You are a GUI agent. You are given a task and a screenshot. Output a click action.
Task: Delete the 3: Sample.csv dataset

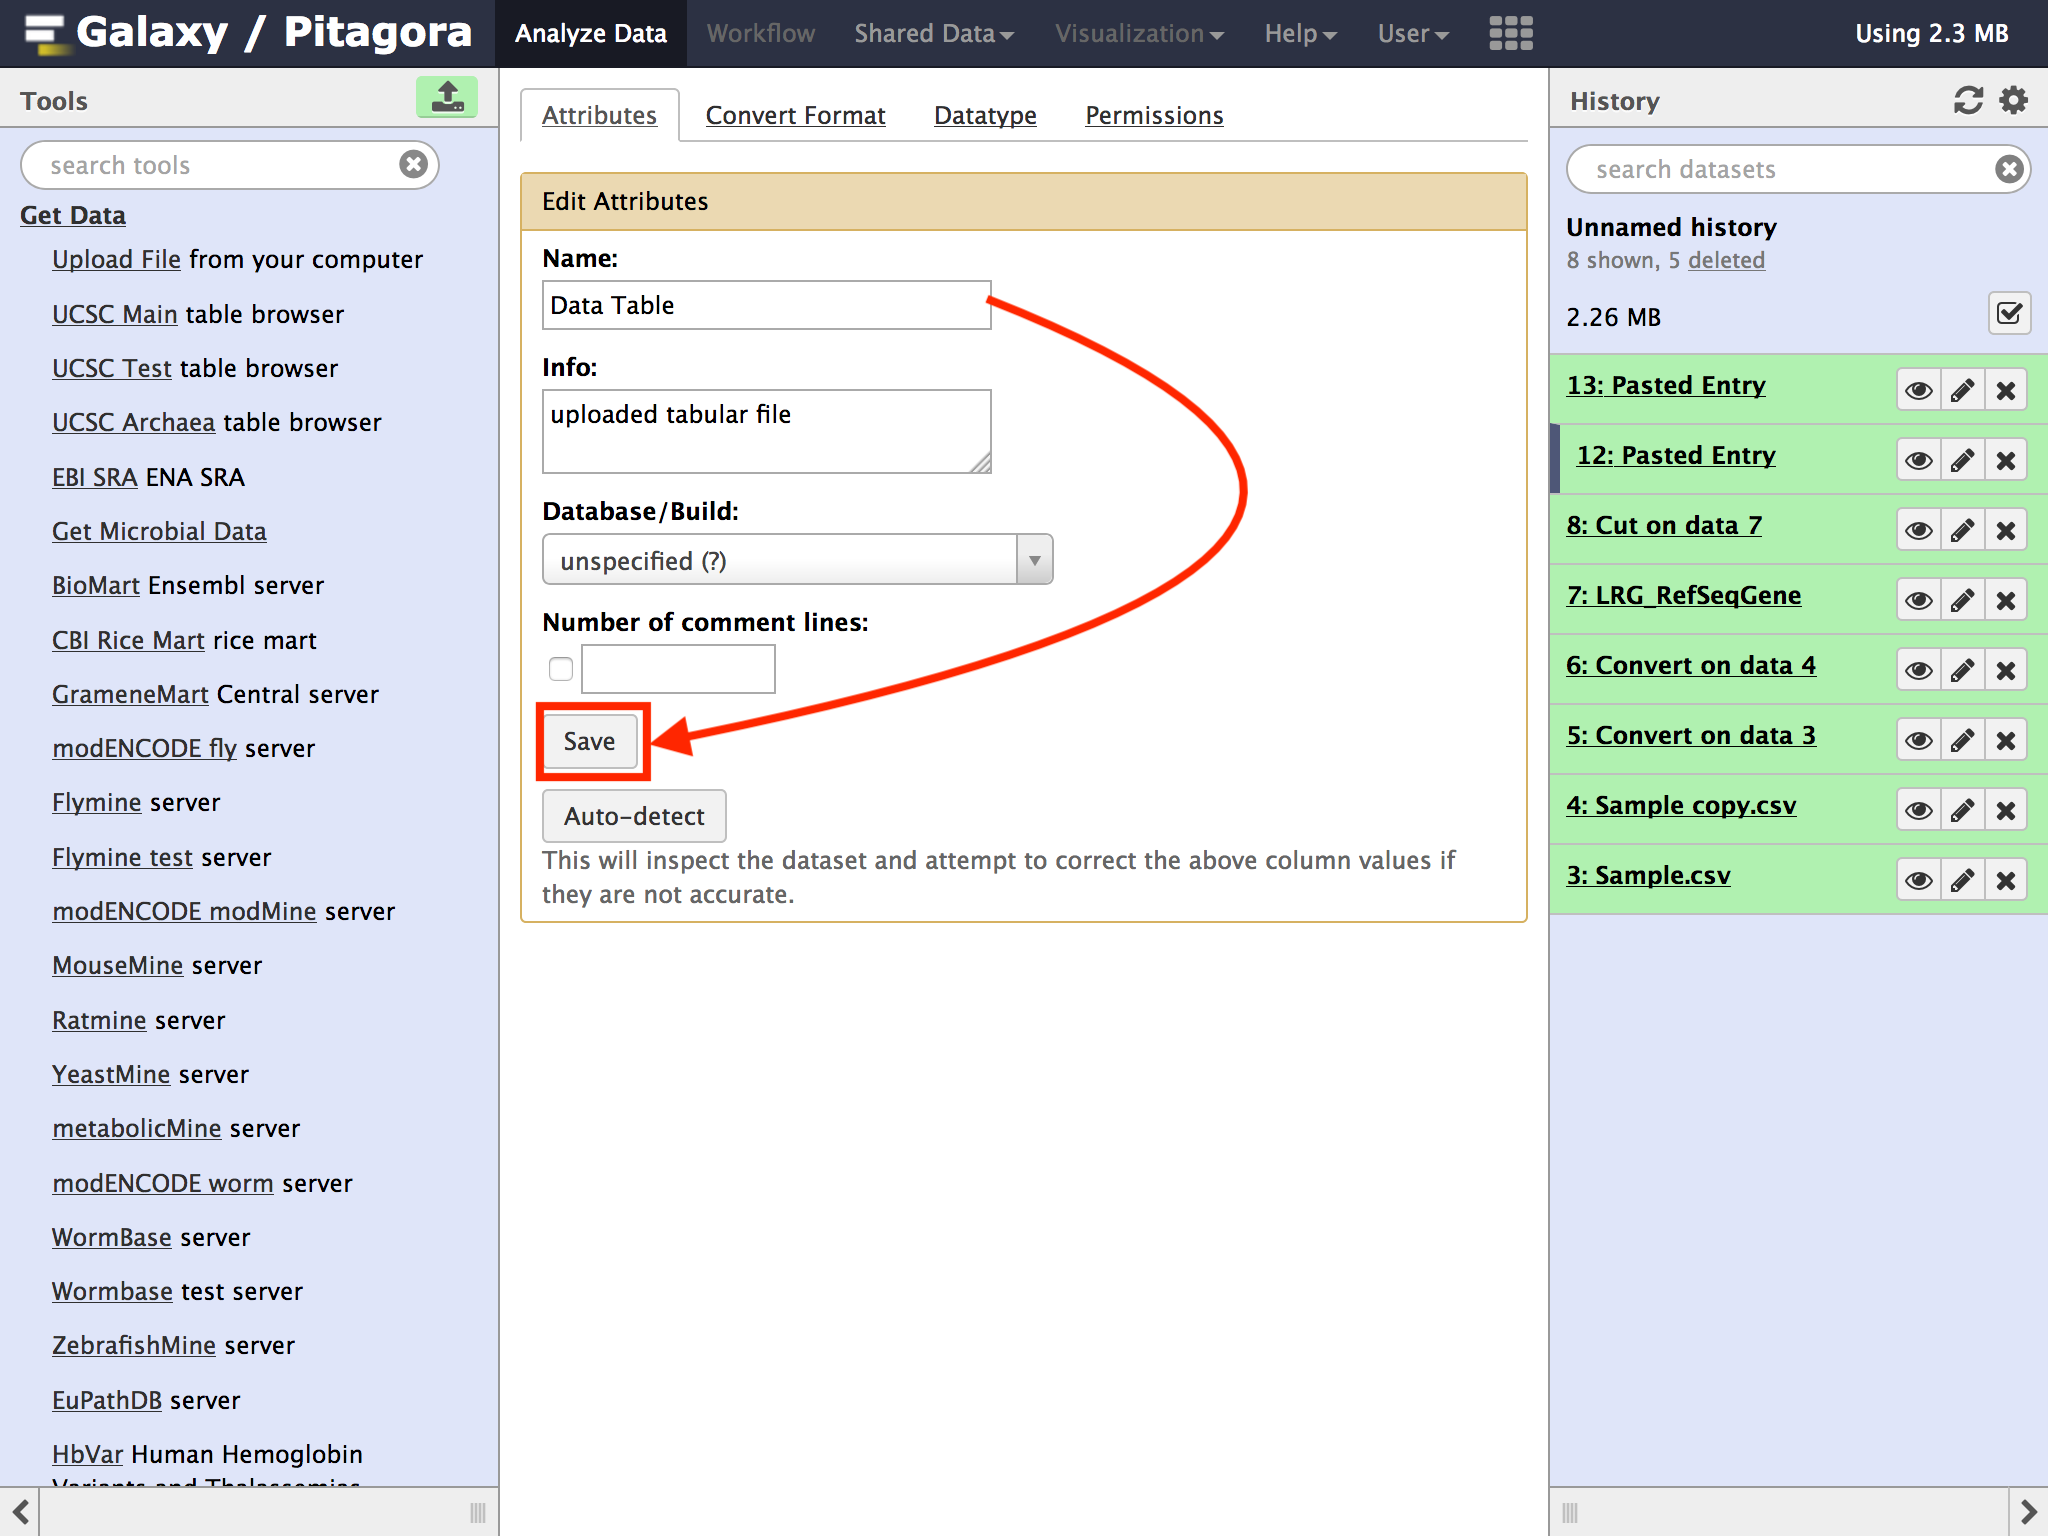pos(2005,880)
